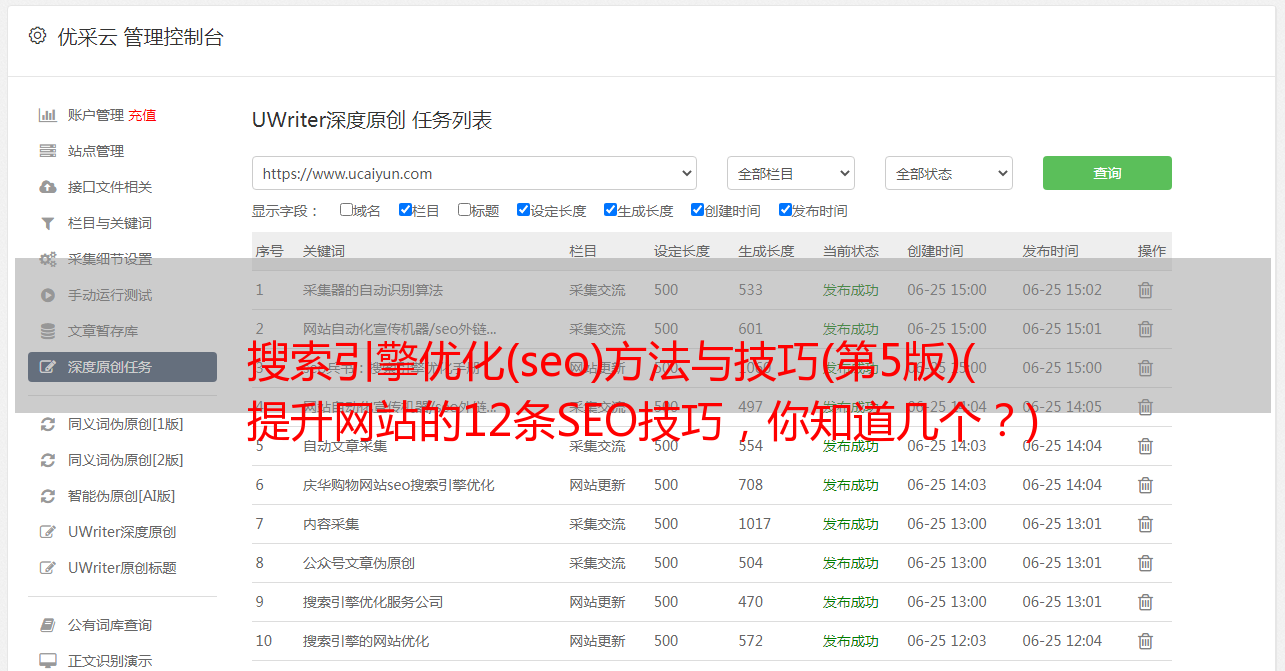Open the 全部栏目 dropdown
Image resolution: width=1285 pixels, height=671 pixels.
791,173
